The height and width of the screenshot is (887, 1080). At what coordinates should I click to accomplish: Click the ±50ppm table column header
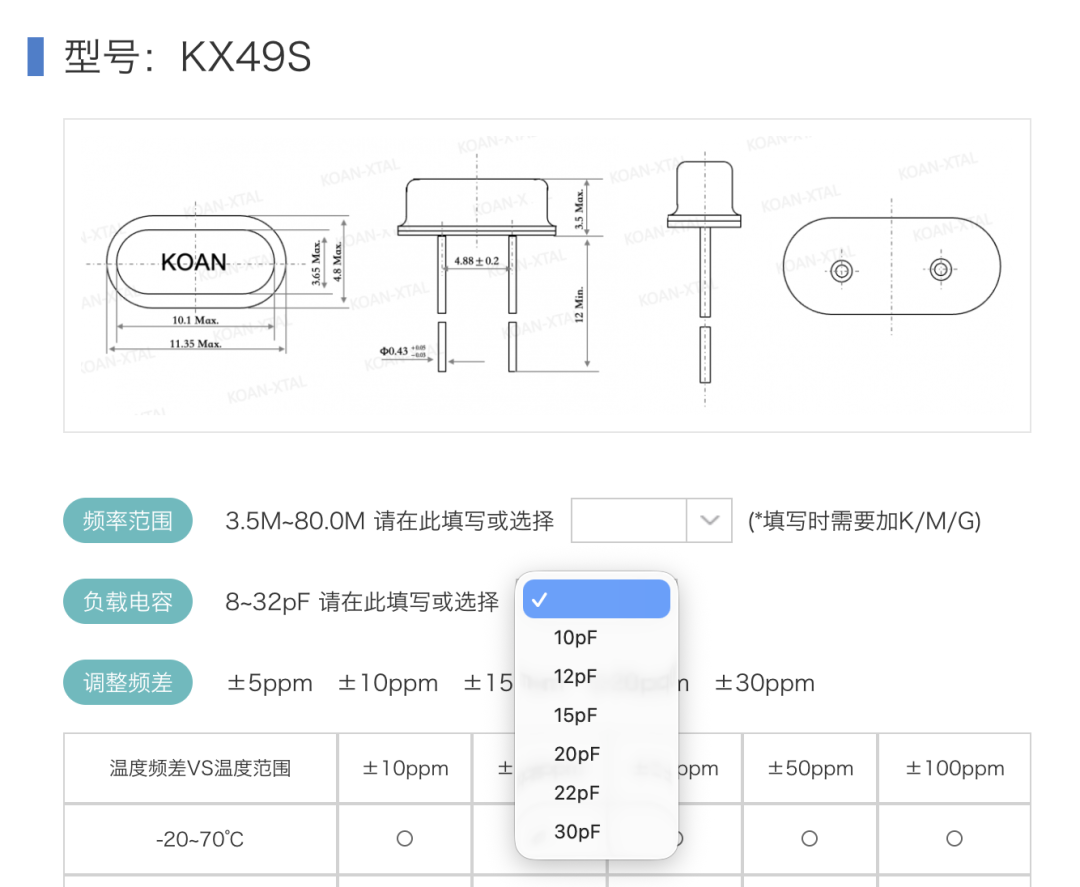(810, 769)
